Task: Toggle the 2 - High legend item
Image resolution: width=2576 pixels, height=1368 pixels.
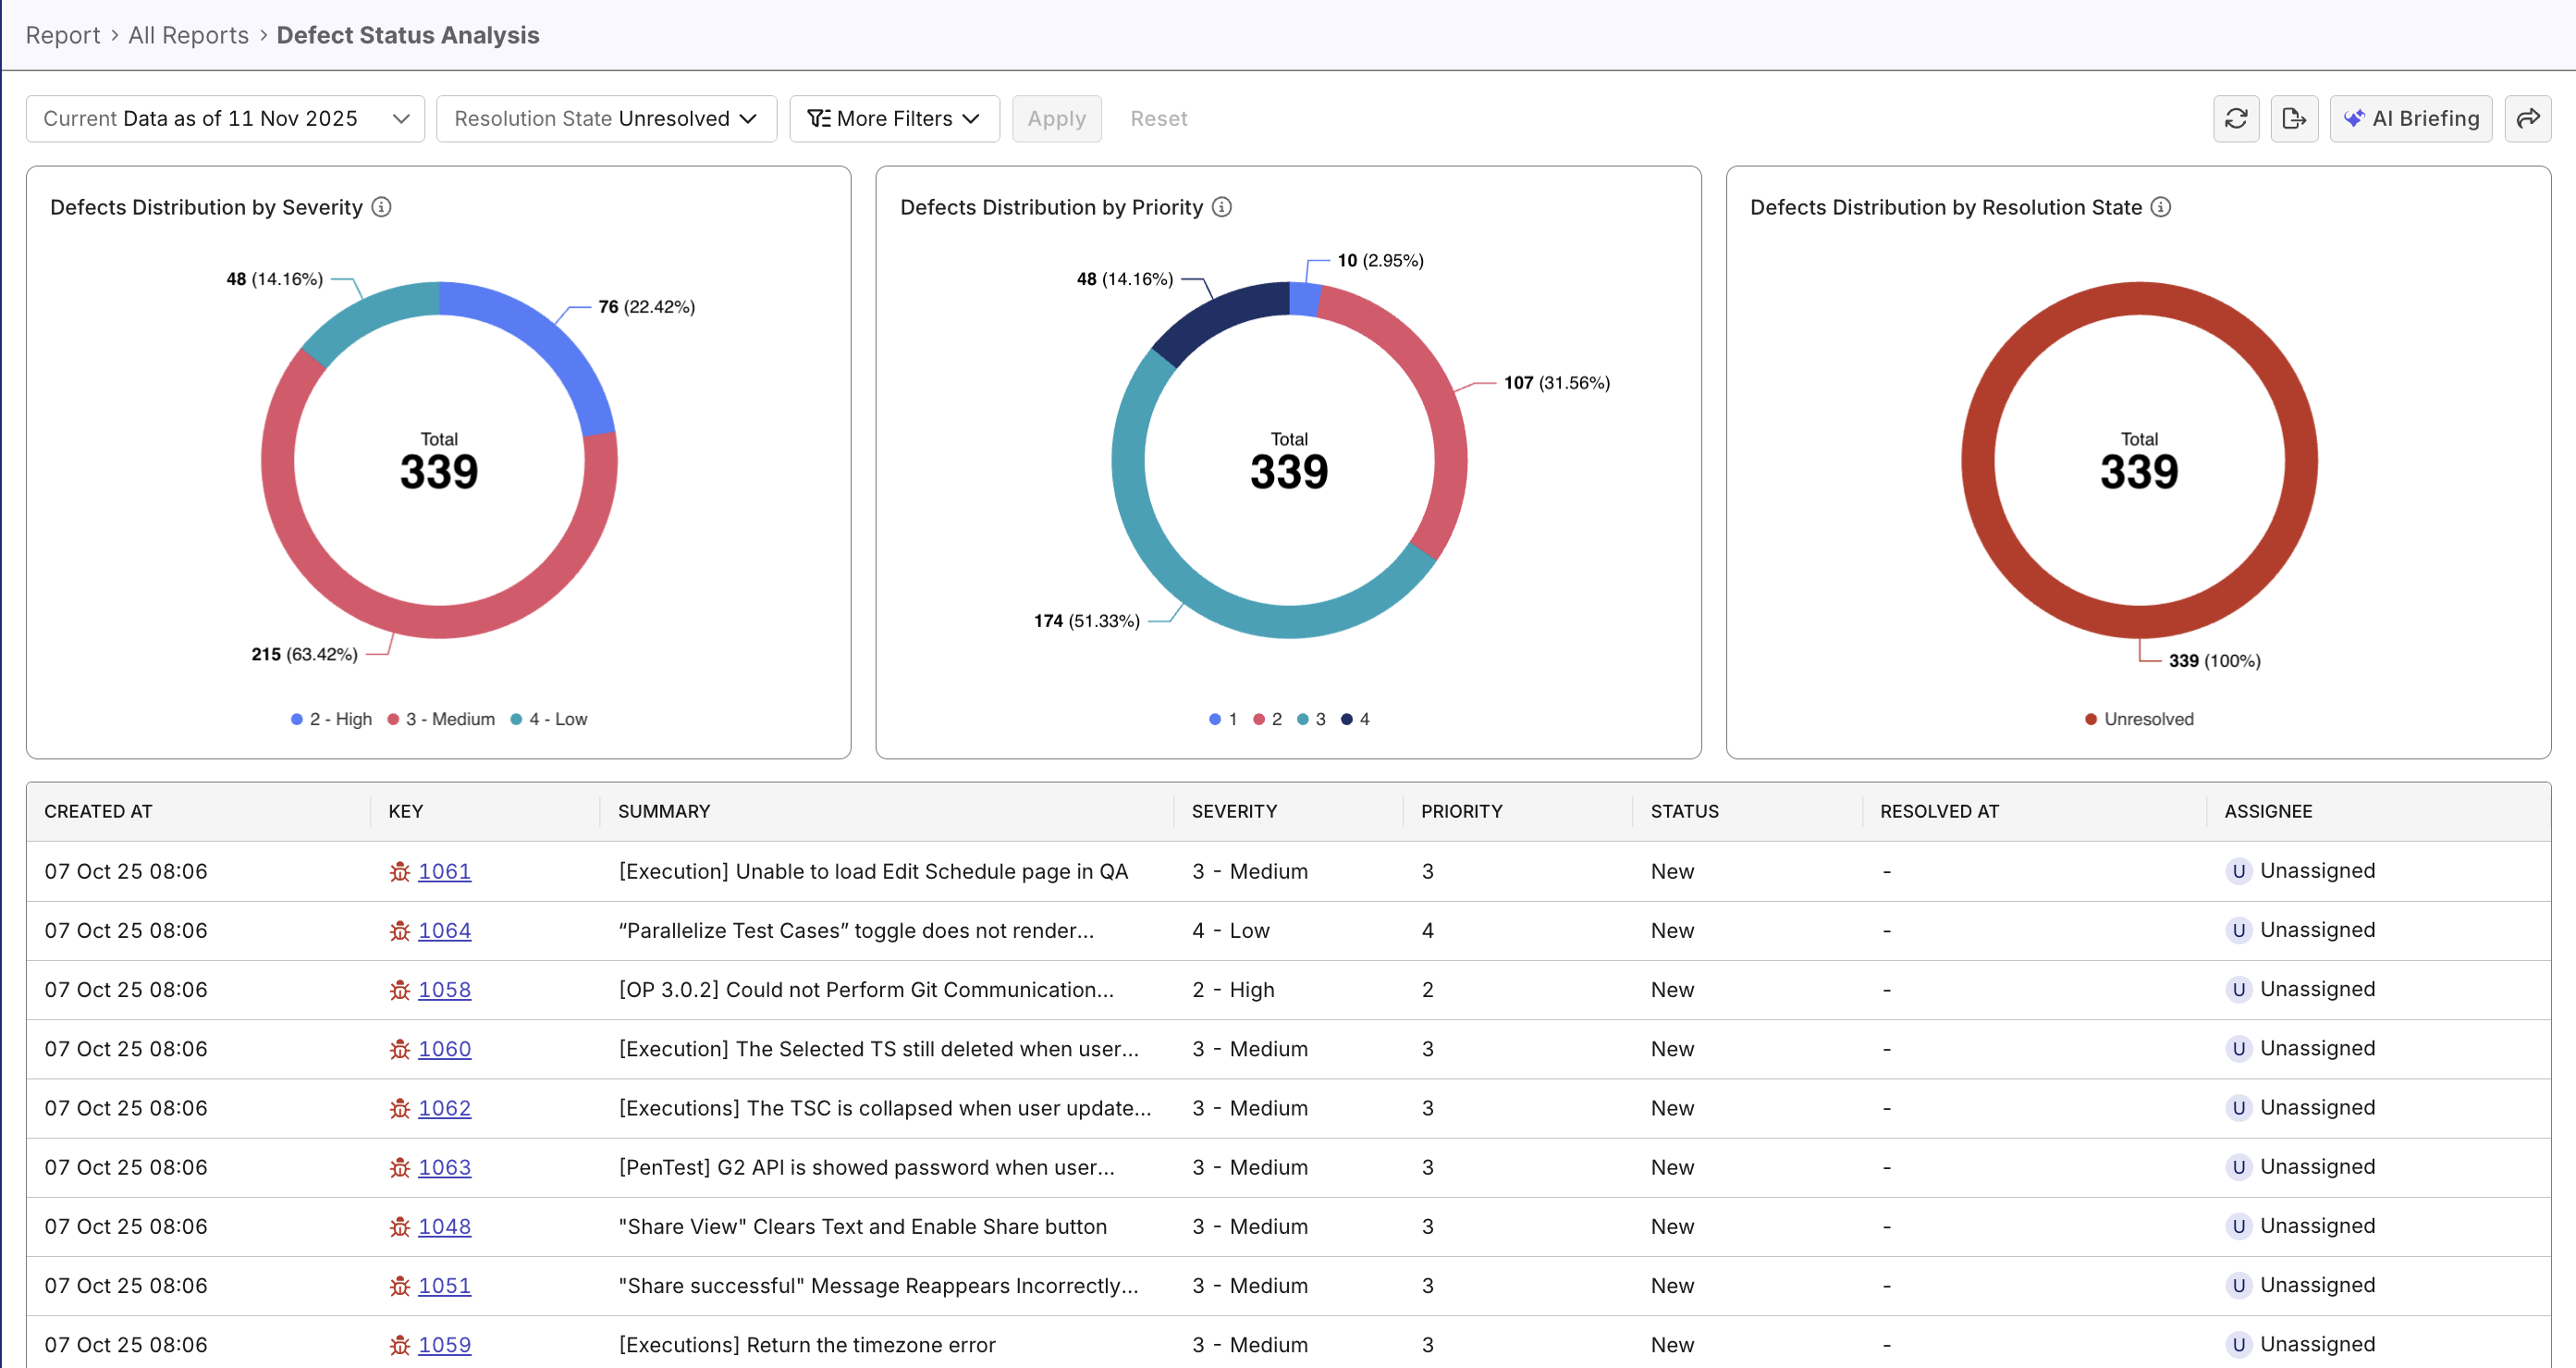Action: pos(330,718)
